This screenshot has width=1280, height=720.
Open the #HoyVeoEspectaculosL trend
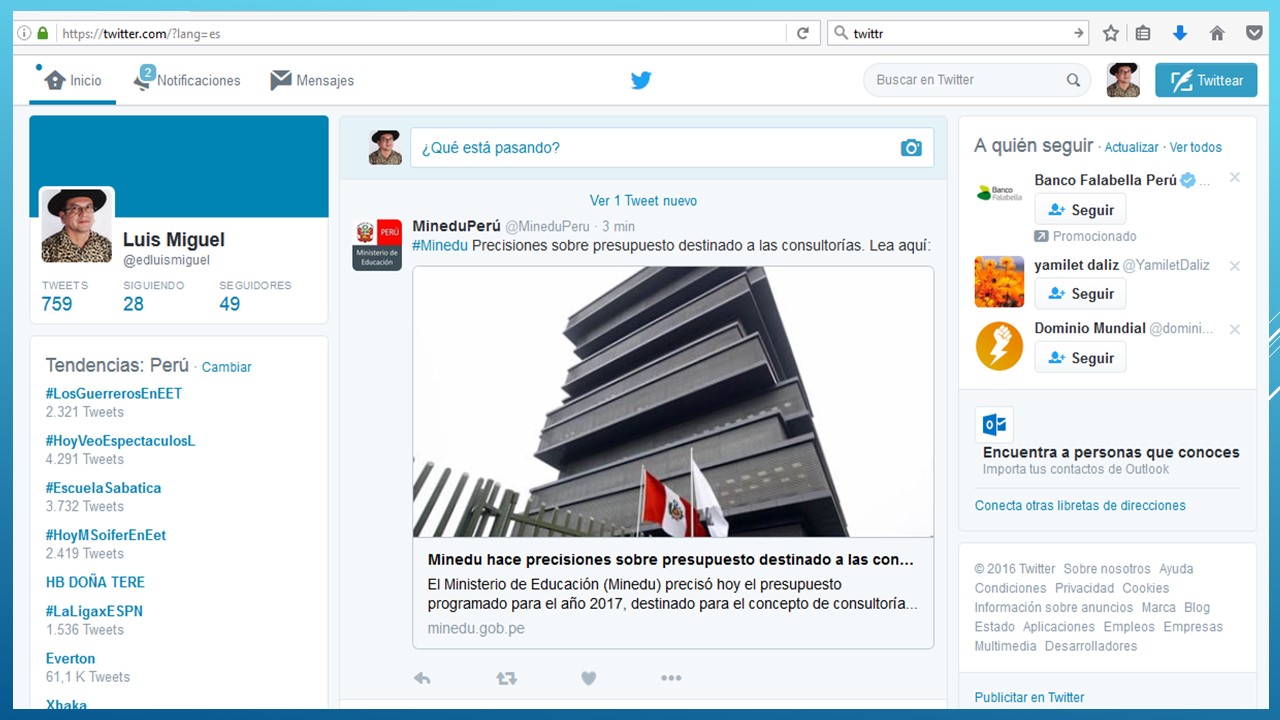[x=120, y=441]
